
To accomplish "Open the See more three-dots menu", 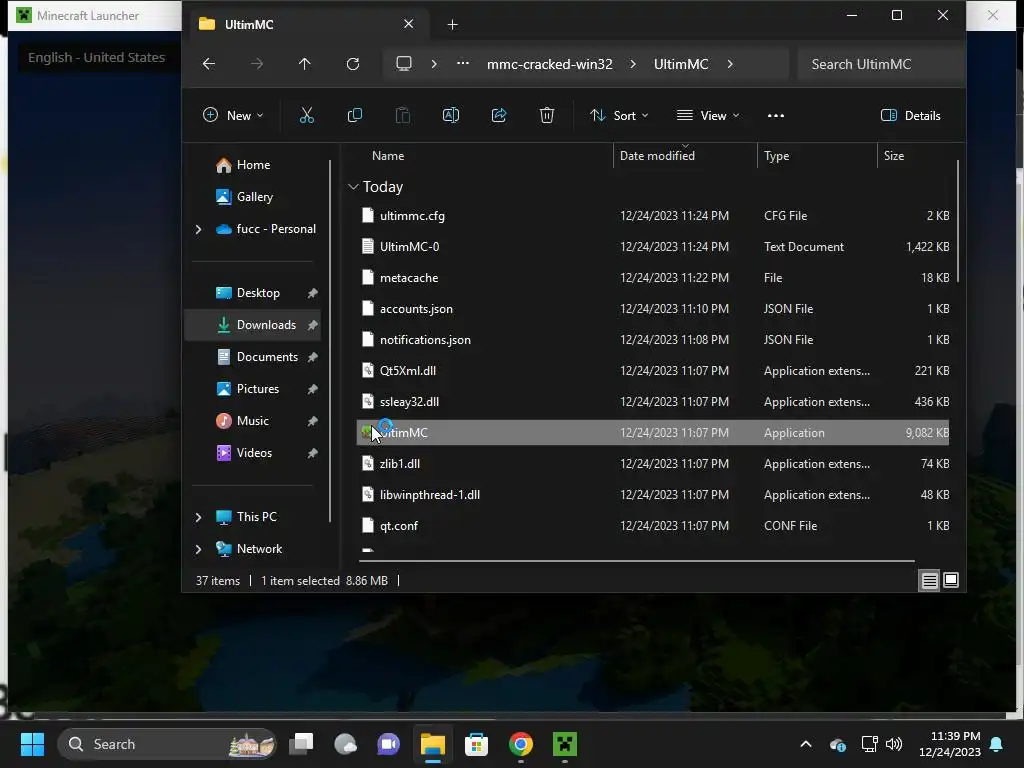I will click(x=776, y=116).
